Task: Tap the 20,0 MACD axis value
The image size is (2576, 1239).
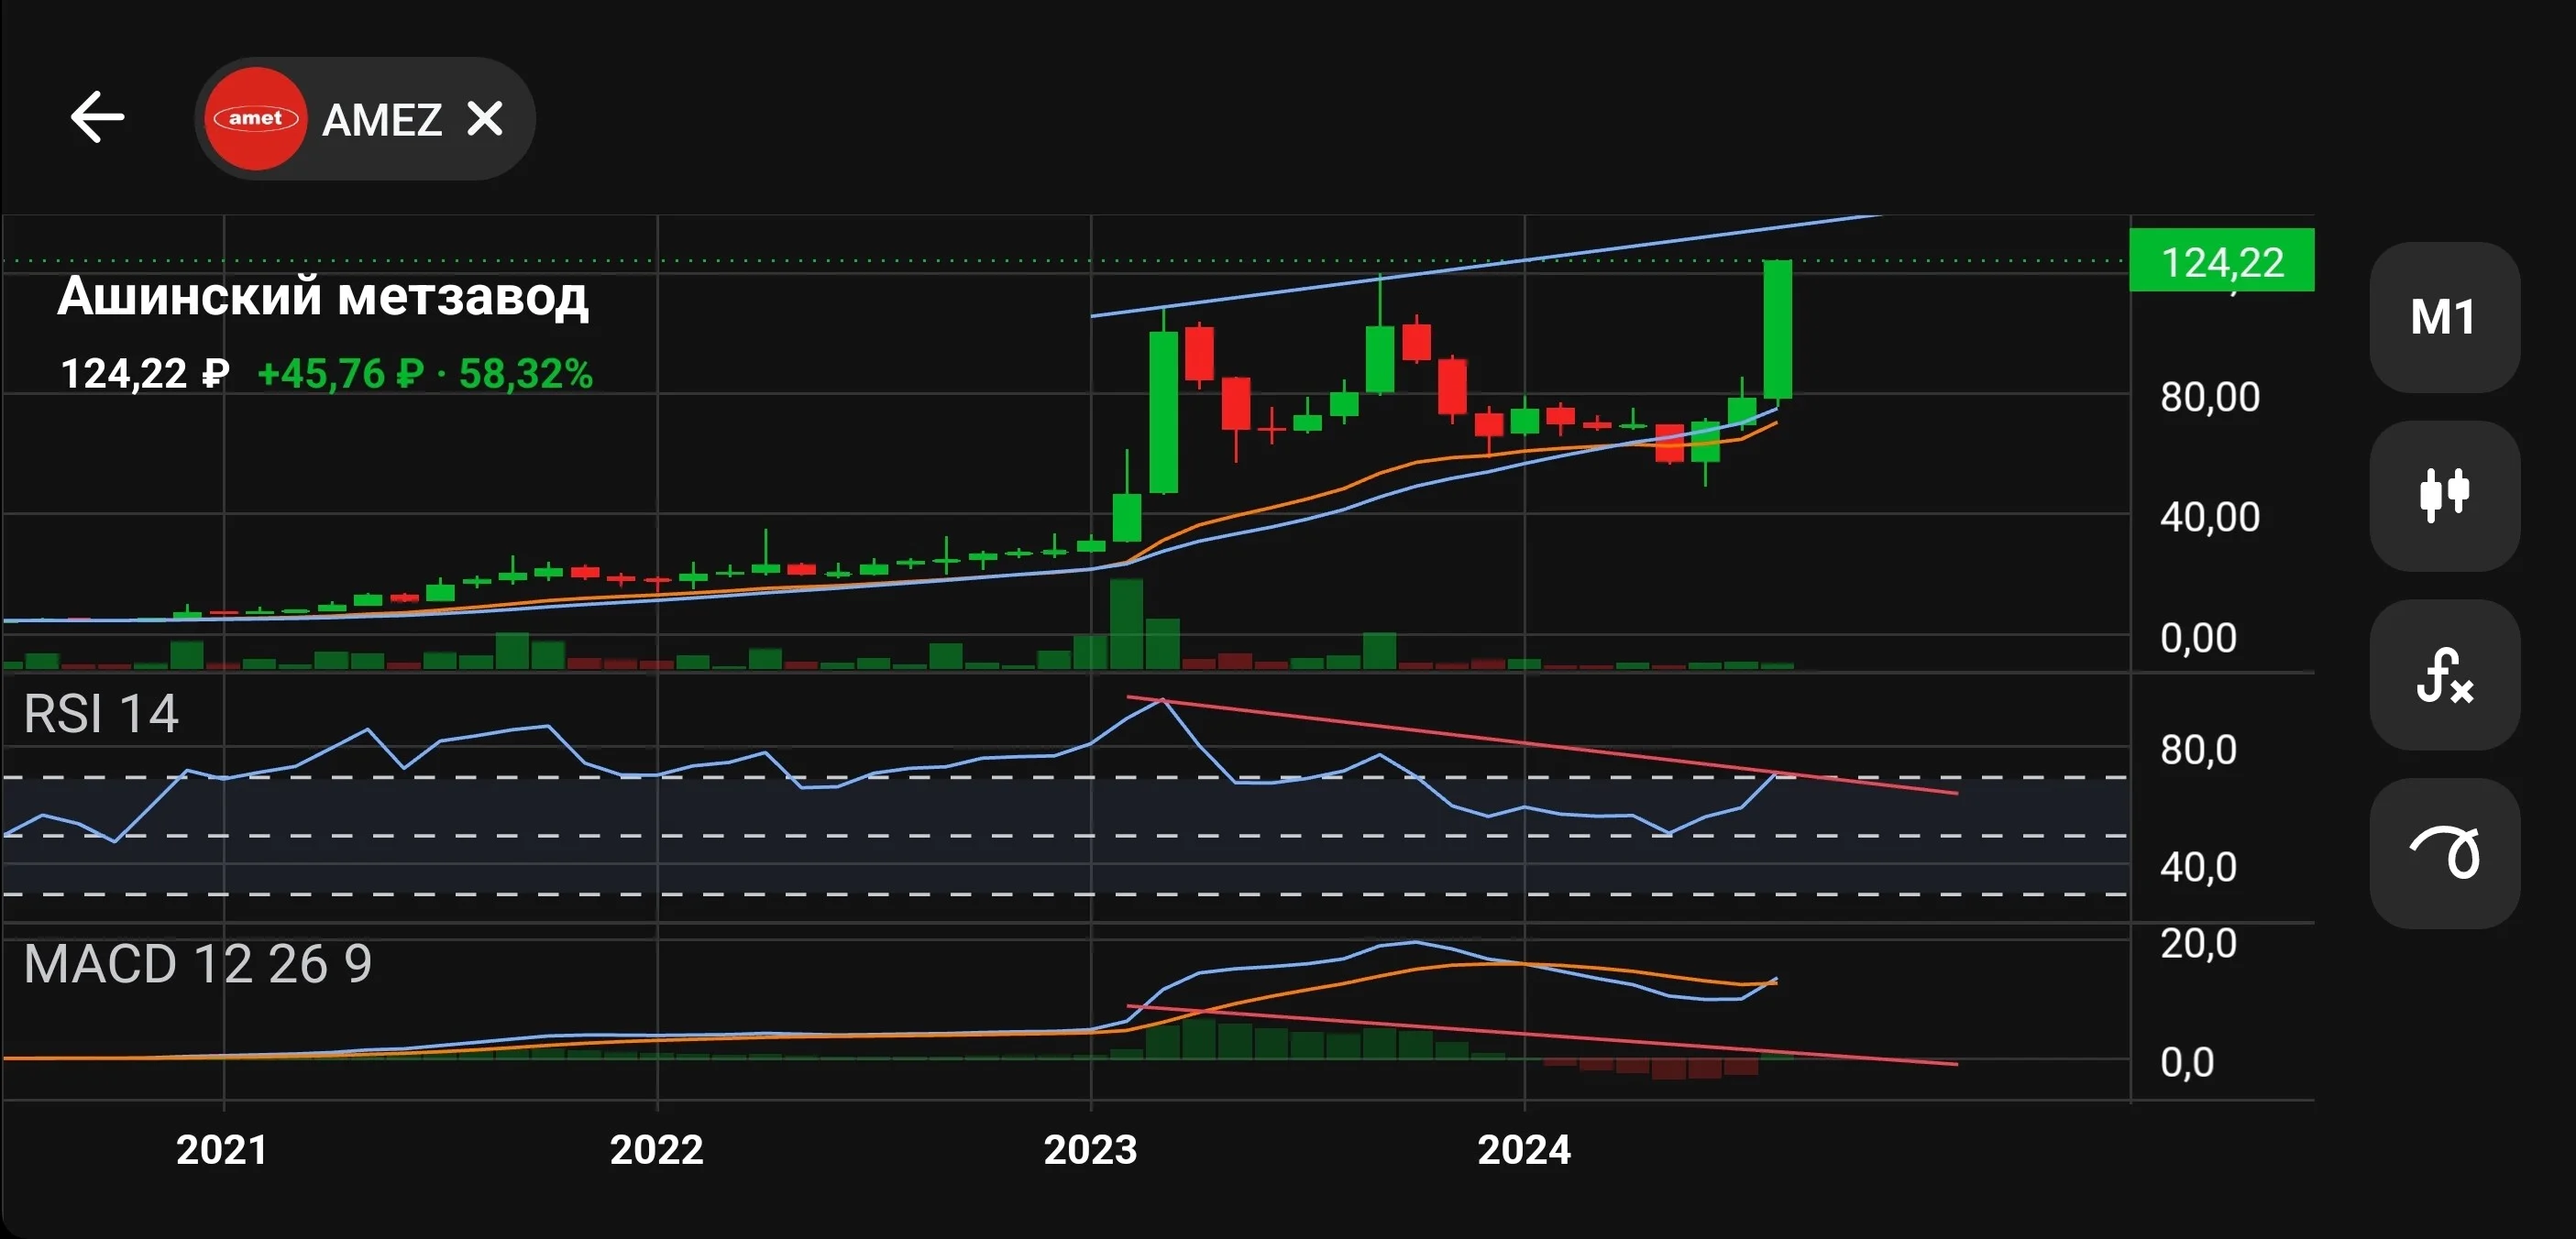Action: tap(2198, 943)
